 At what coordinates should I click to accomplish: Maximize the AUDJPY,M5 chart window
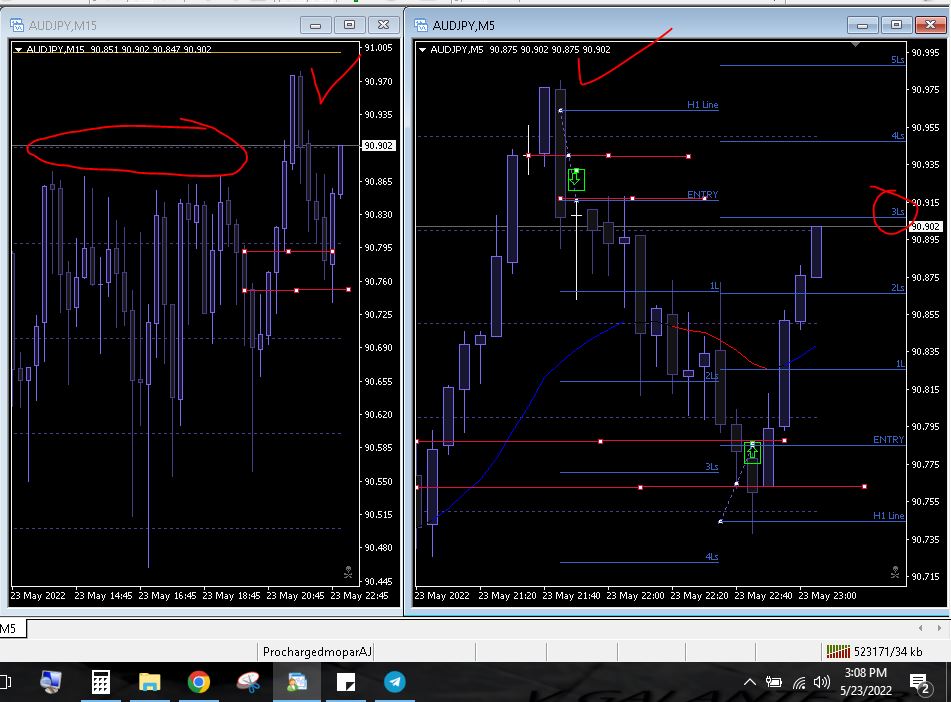tap(896, 25)
